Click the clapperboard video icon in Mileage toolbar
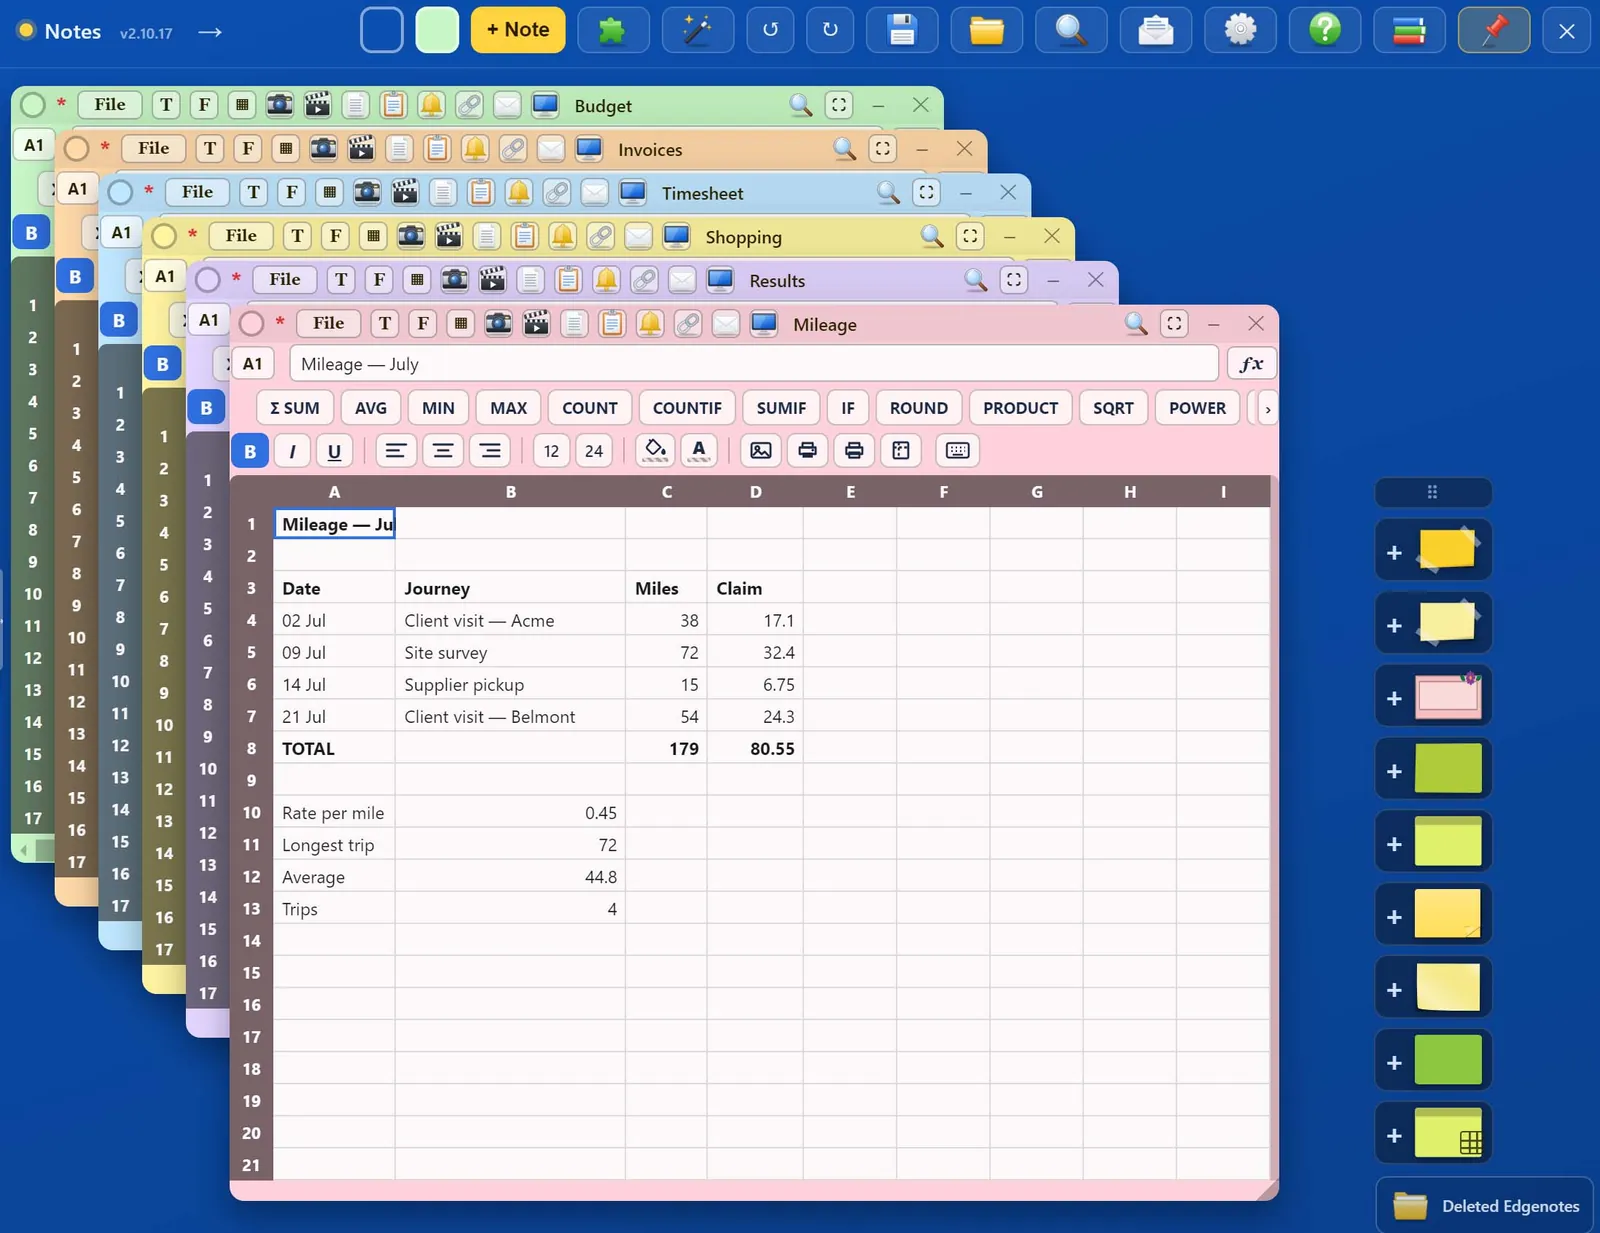The width and height of the screenshot is (1600, 1233). tap(536, 323)
